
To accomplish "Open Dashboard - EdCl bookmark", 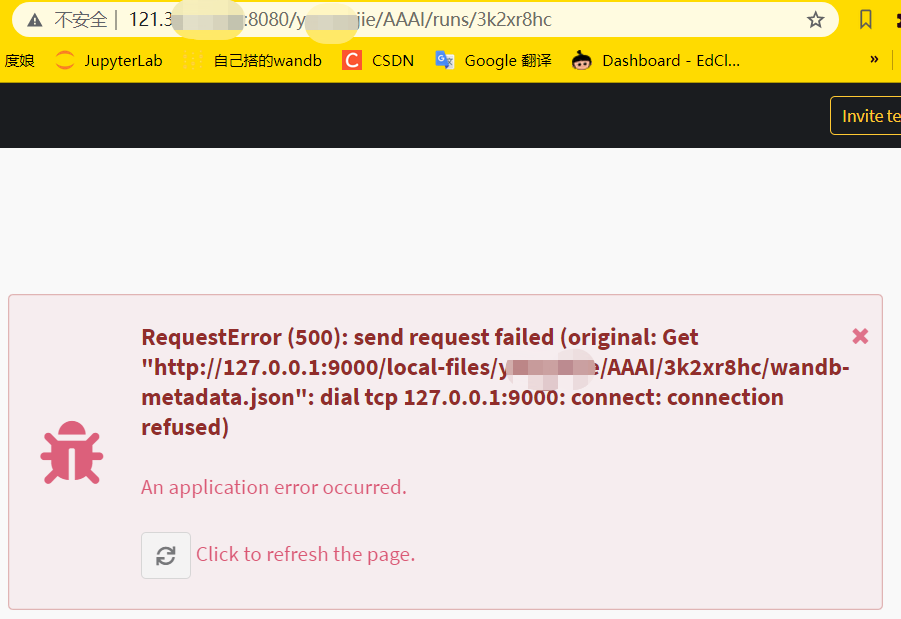I will pyautogui.click(x=653, y=60).
